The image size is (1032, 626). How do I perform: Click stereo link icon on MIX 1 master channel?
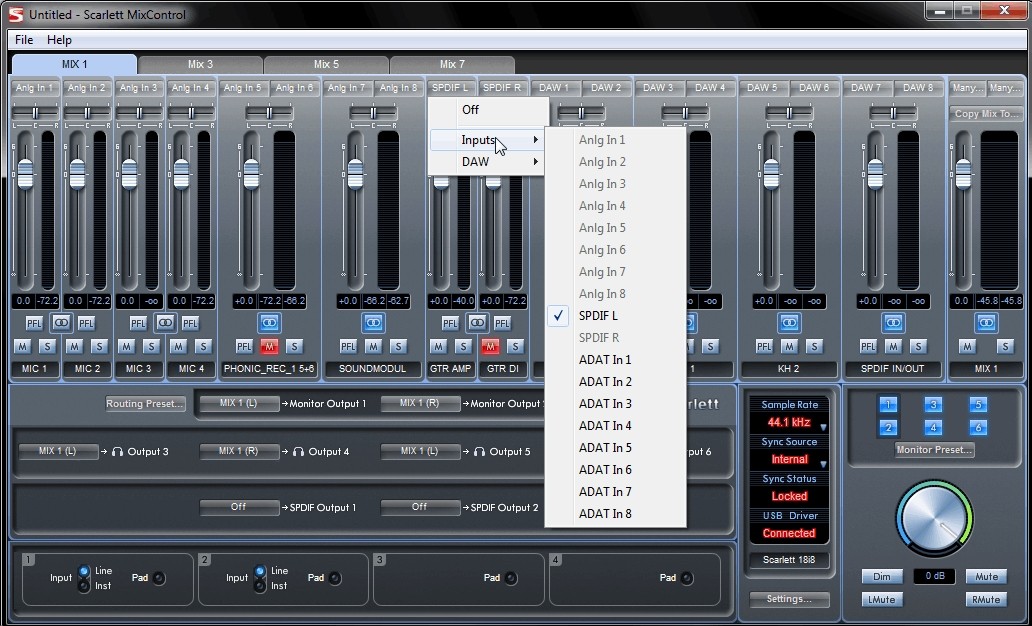coord(986,323)
